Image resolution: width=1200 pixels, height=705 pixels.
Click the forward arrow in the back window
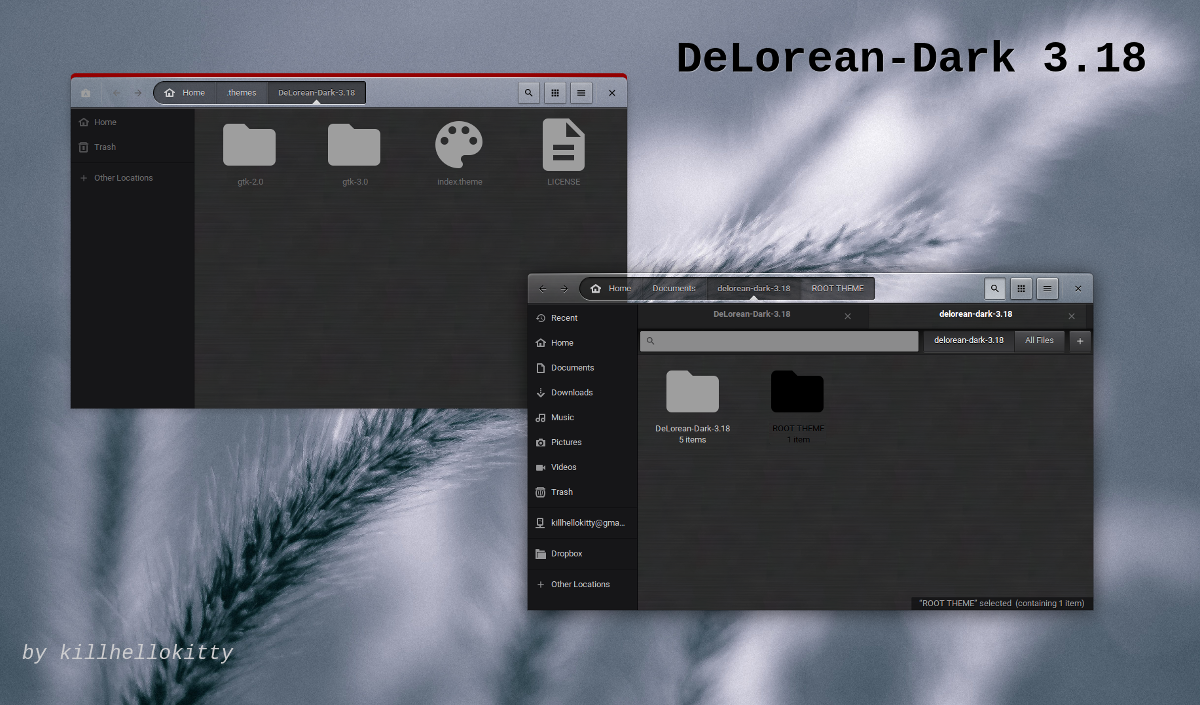[138, 93]
